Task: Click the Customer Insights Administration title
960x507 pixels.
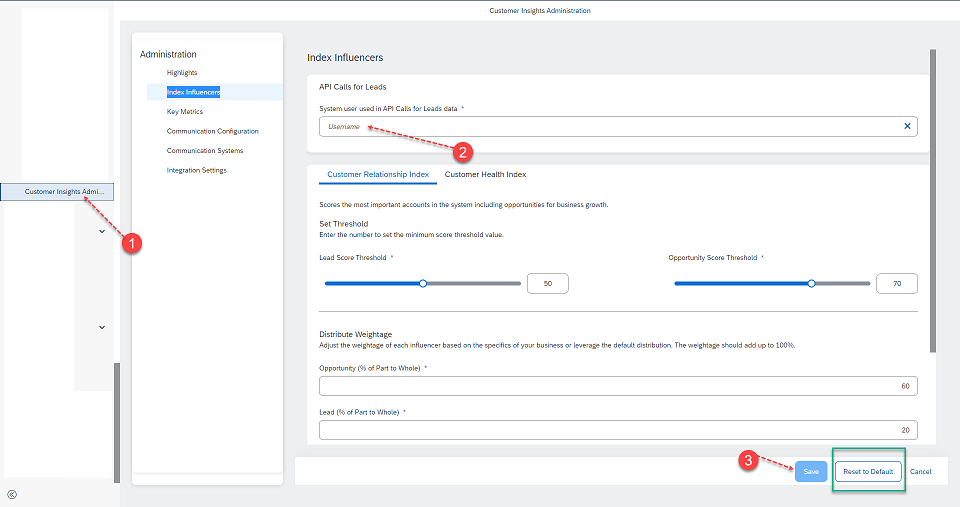Action: point(539,10)
